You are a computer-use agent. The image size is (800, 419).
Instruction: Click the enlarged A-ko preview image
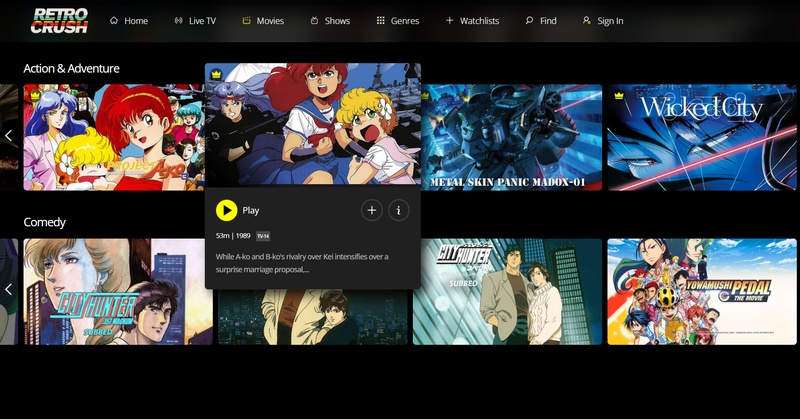[x=313, y=124]
